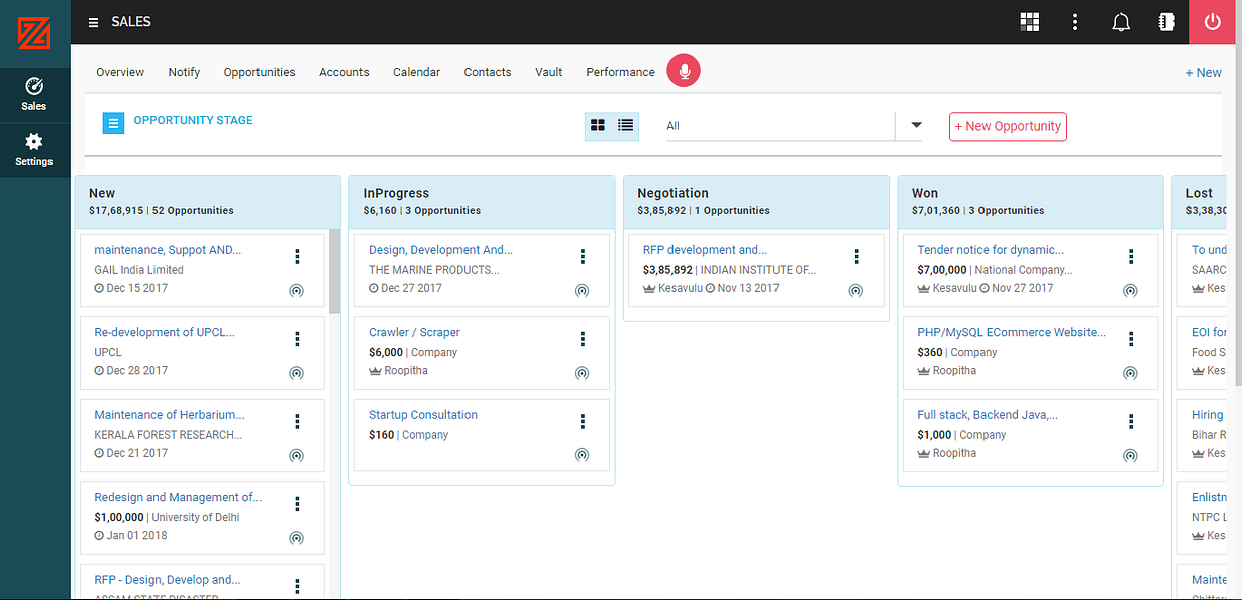The image size is (1242, 600).
Task: Open the Accounts tab
Action: click(344, 72)
